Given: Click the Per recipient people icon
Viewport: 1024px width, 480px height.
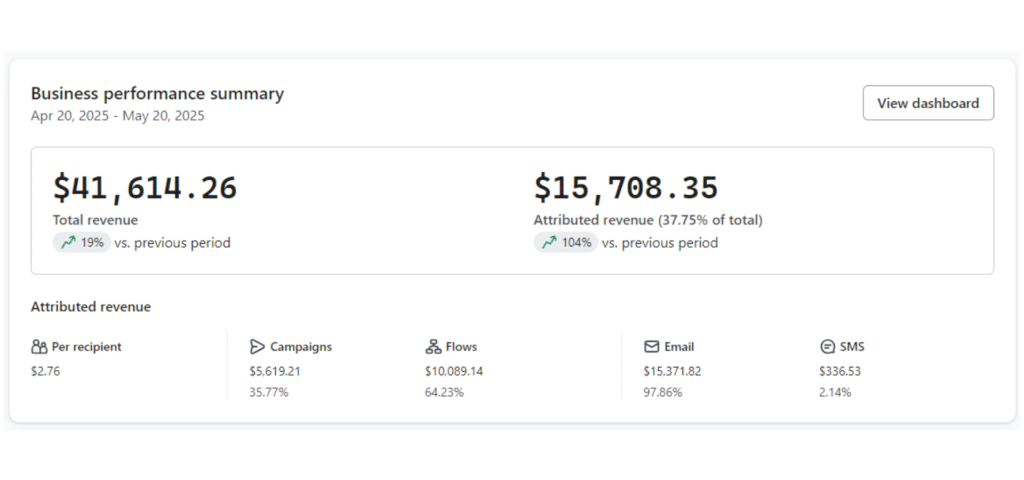Looking at the screenshot, I should coord(39,347).
